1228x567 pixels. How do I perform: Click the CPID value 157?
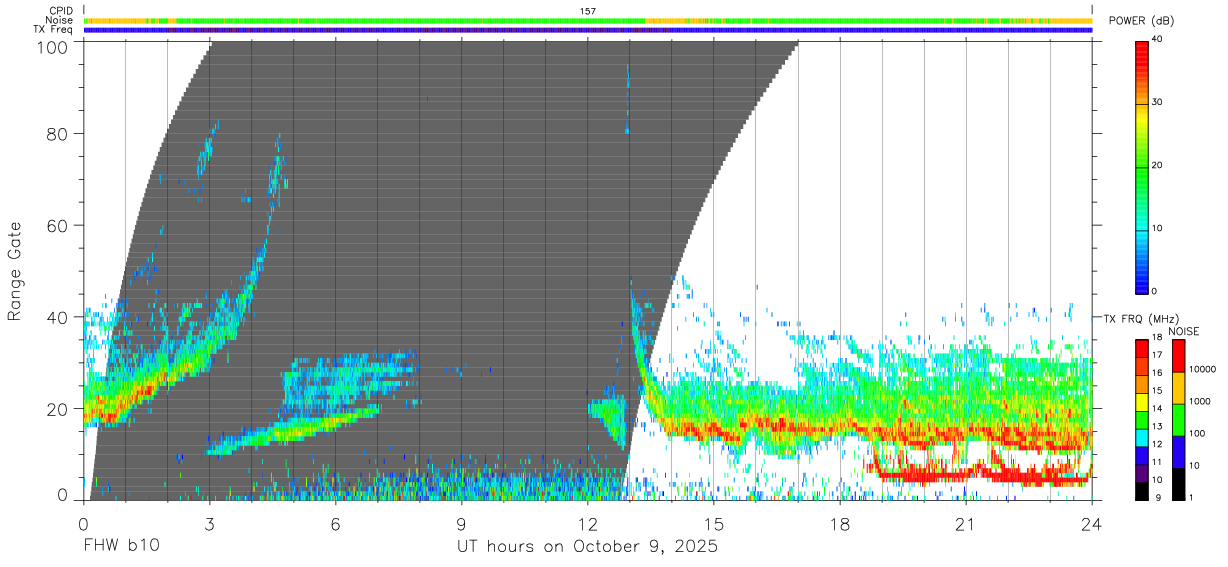coord(588,11)
